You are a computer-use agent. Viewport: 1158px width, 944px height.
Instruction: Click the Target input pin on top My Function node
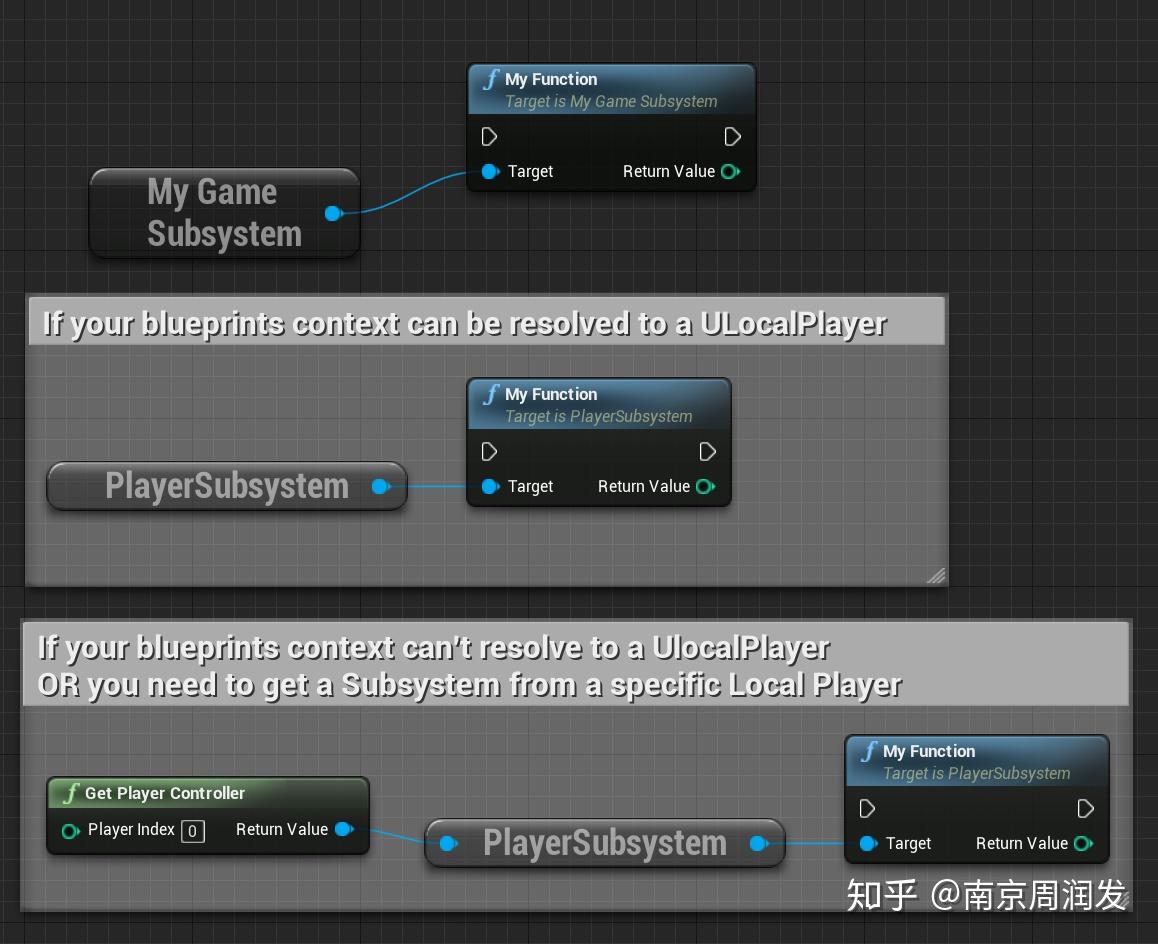tap(490, 171)
